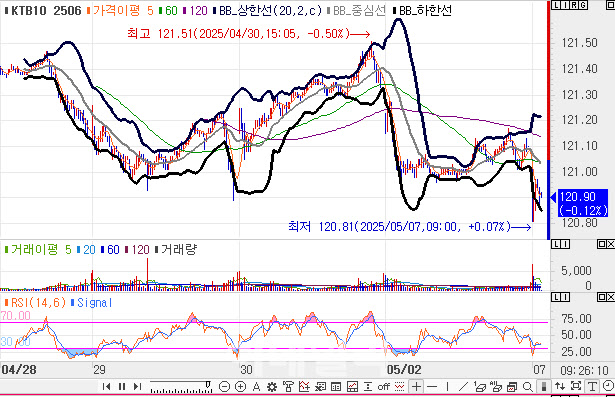
Task: Open the text label 'A' tool
Action: pyautogui.click(x=257, y=387)
